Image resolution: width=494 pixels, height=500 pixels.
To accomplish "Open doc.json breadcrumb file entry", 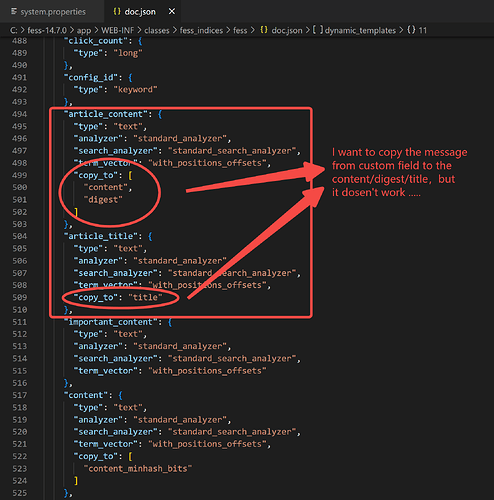I will click(287, 31).
